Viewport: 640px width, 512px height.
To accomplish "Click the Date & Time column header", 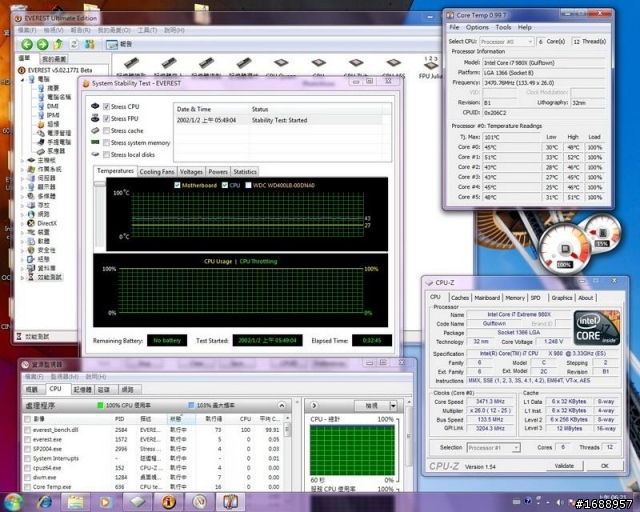I will pyautogui.click(x=211, y=109).
